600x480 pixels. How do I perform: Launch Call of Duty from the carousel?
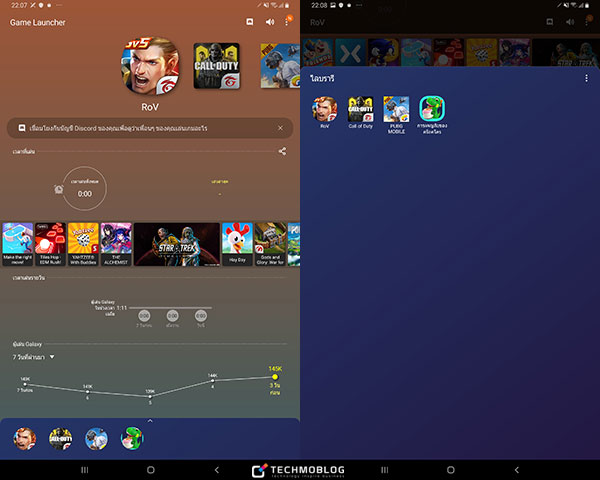pyautogui.click(x=217, y=66)
